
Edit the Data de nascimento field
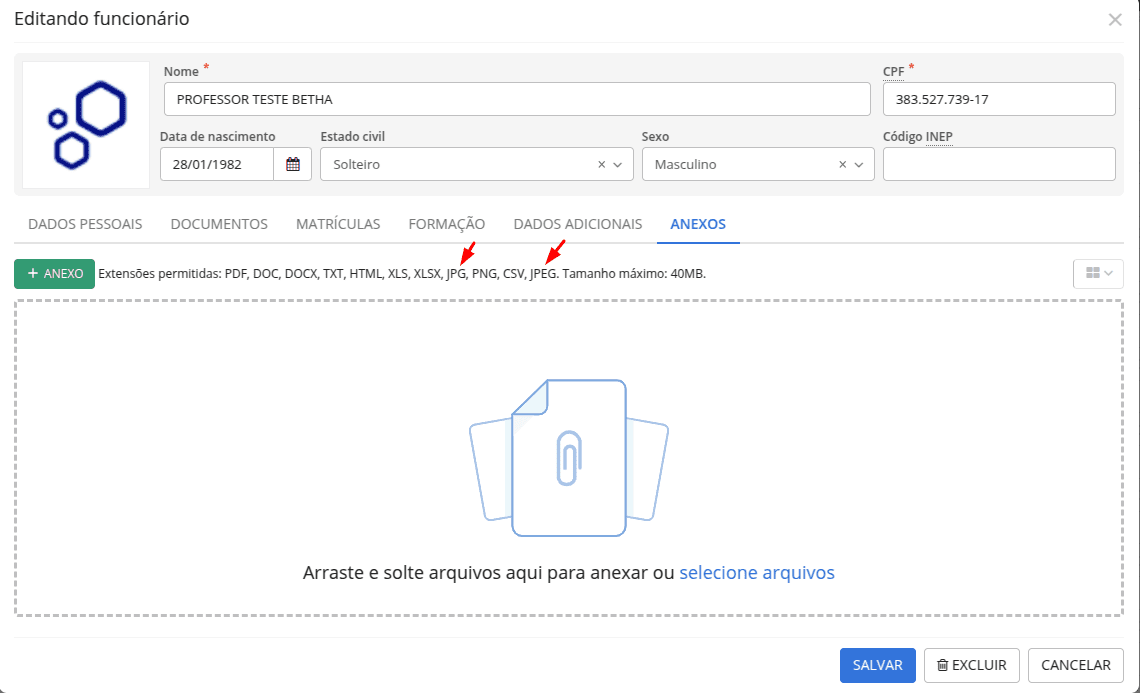217,164
